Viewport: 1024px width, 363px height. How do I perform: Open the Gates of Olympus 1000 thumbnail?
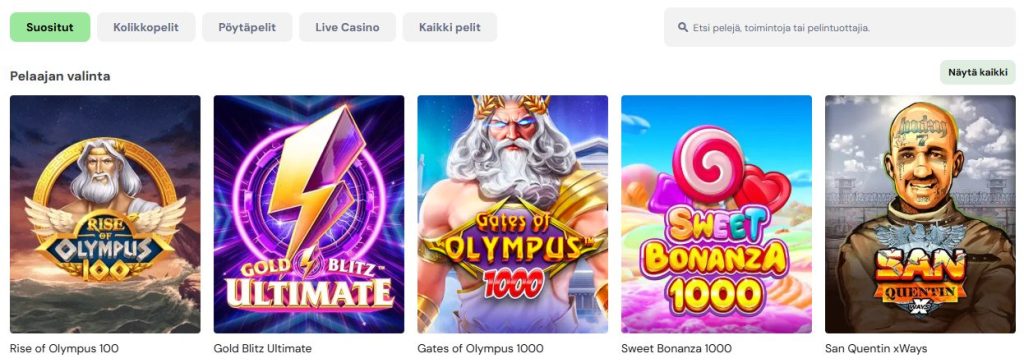click(513, 214)
